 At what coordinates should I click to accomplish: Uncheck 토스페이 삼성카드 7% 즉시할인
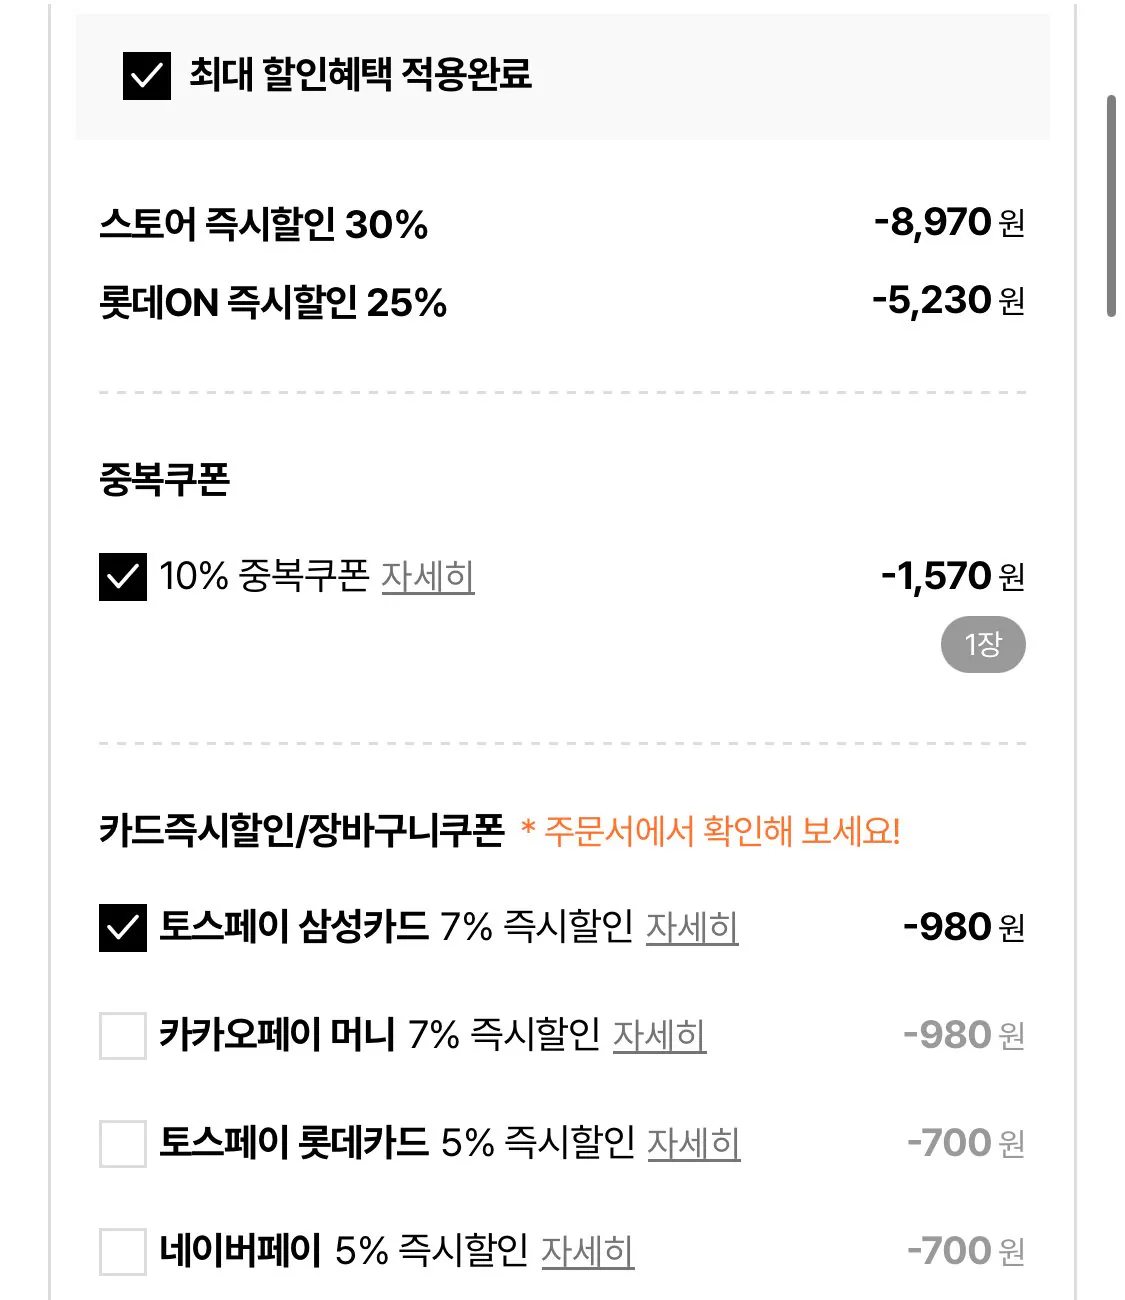pyautogui.click(x=122, y=928)
